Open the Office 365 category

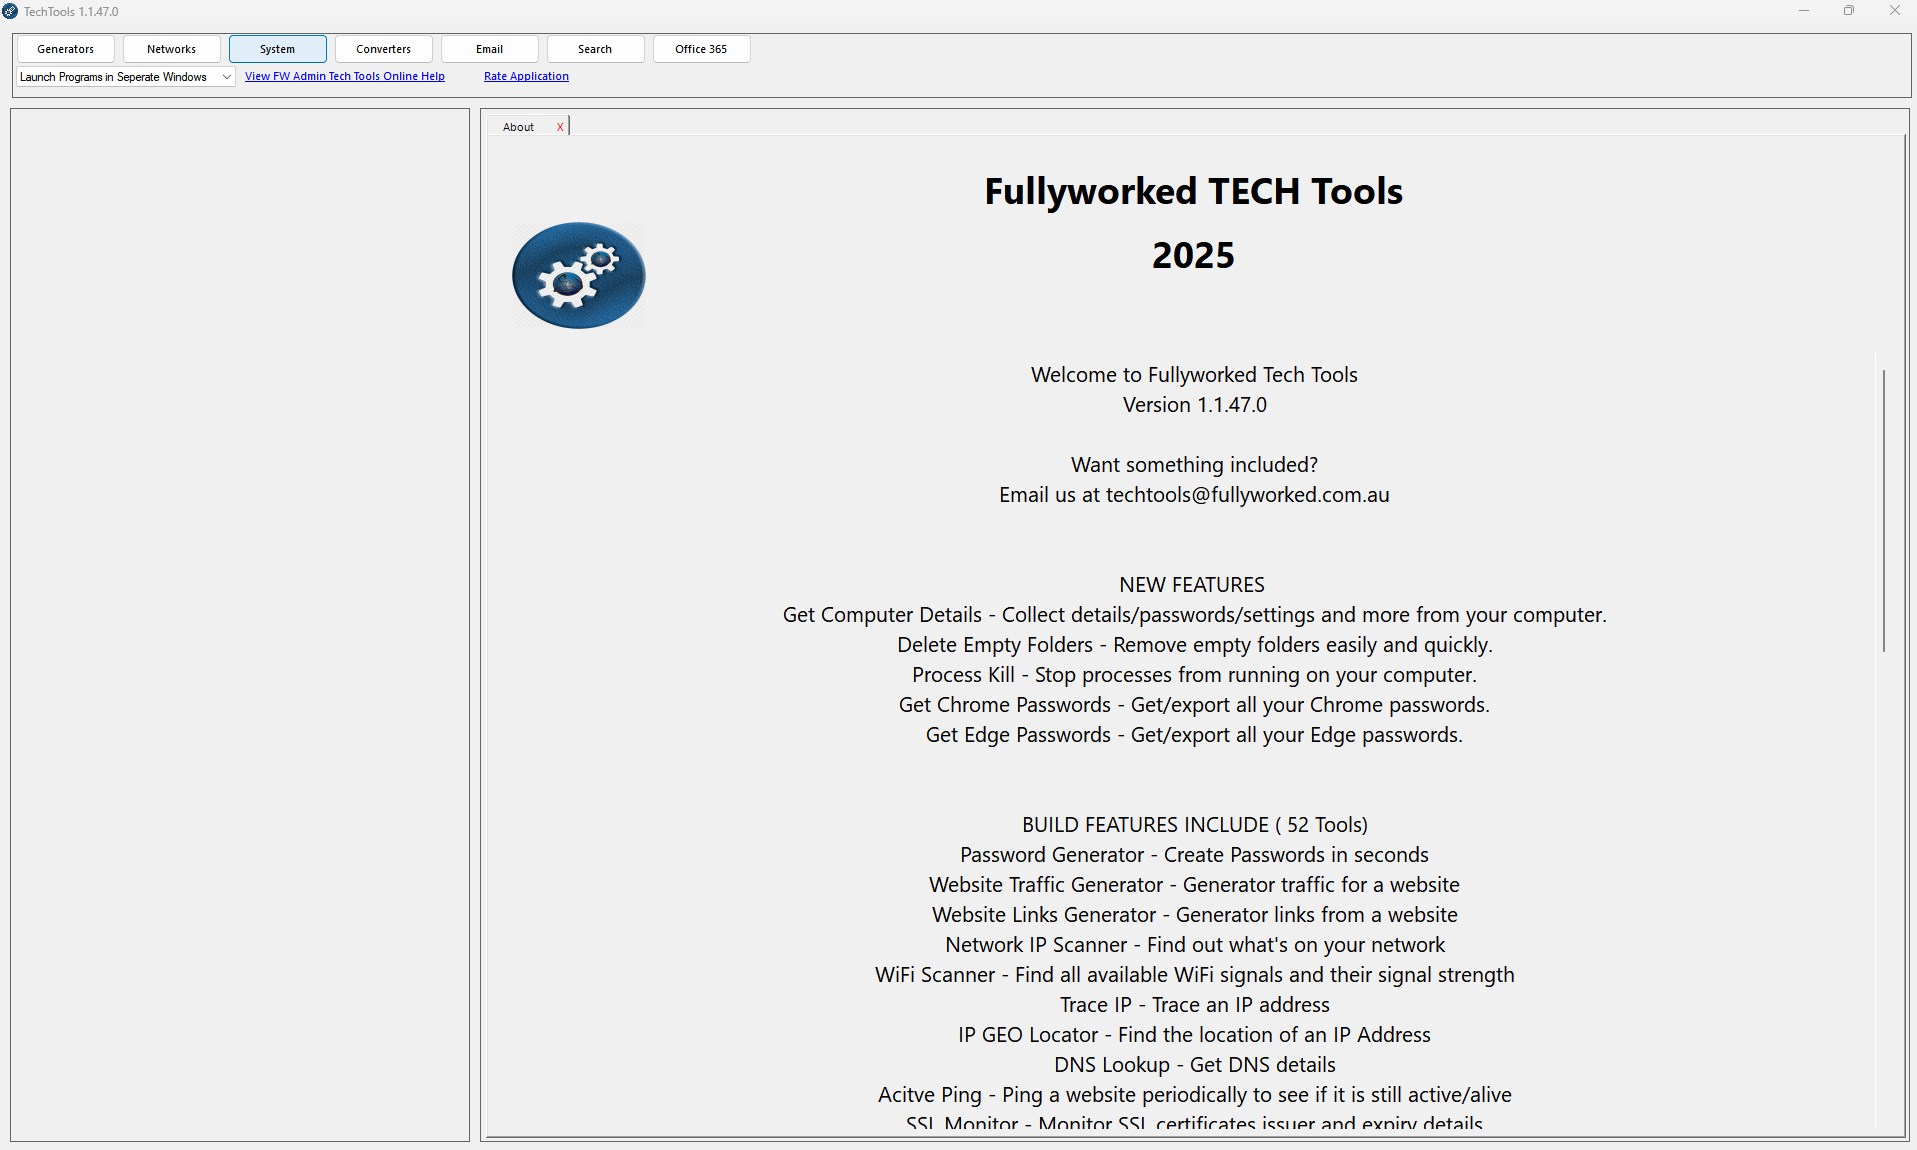coord(702,49)
